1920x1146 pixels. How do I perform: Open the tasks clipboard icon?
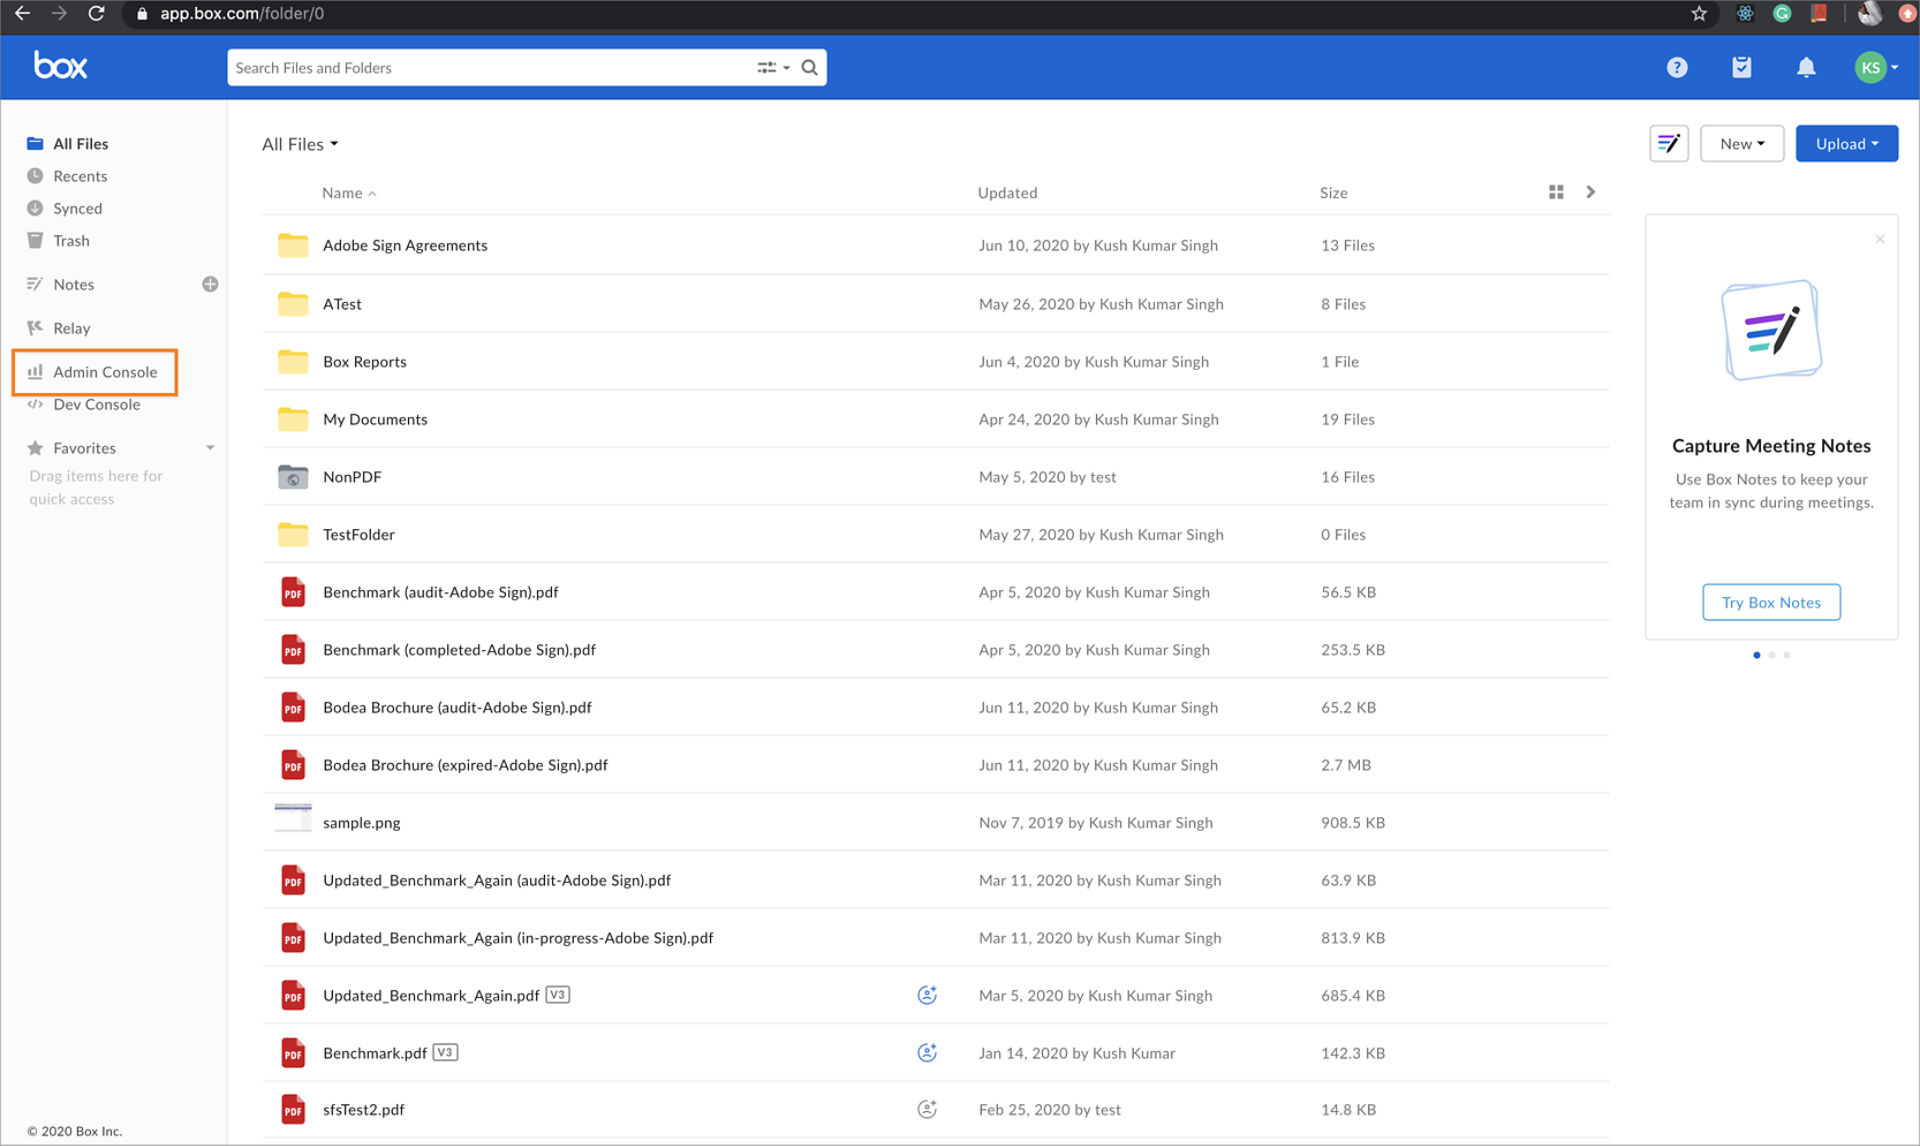tap(1741, 67)
